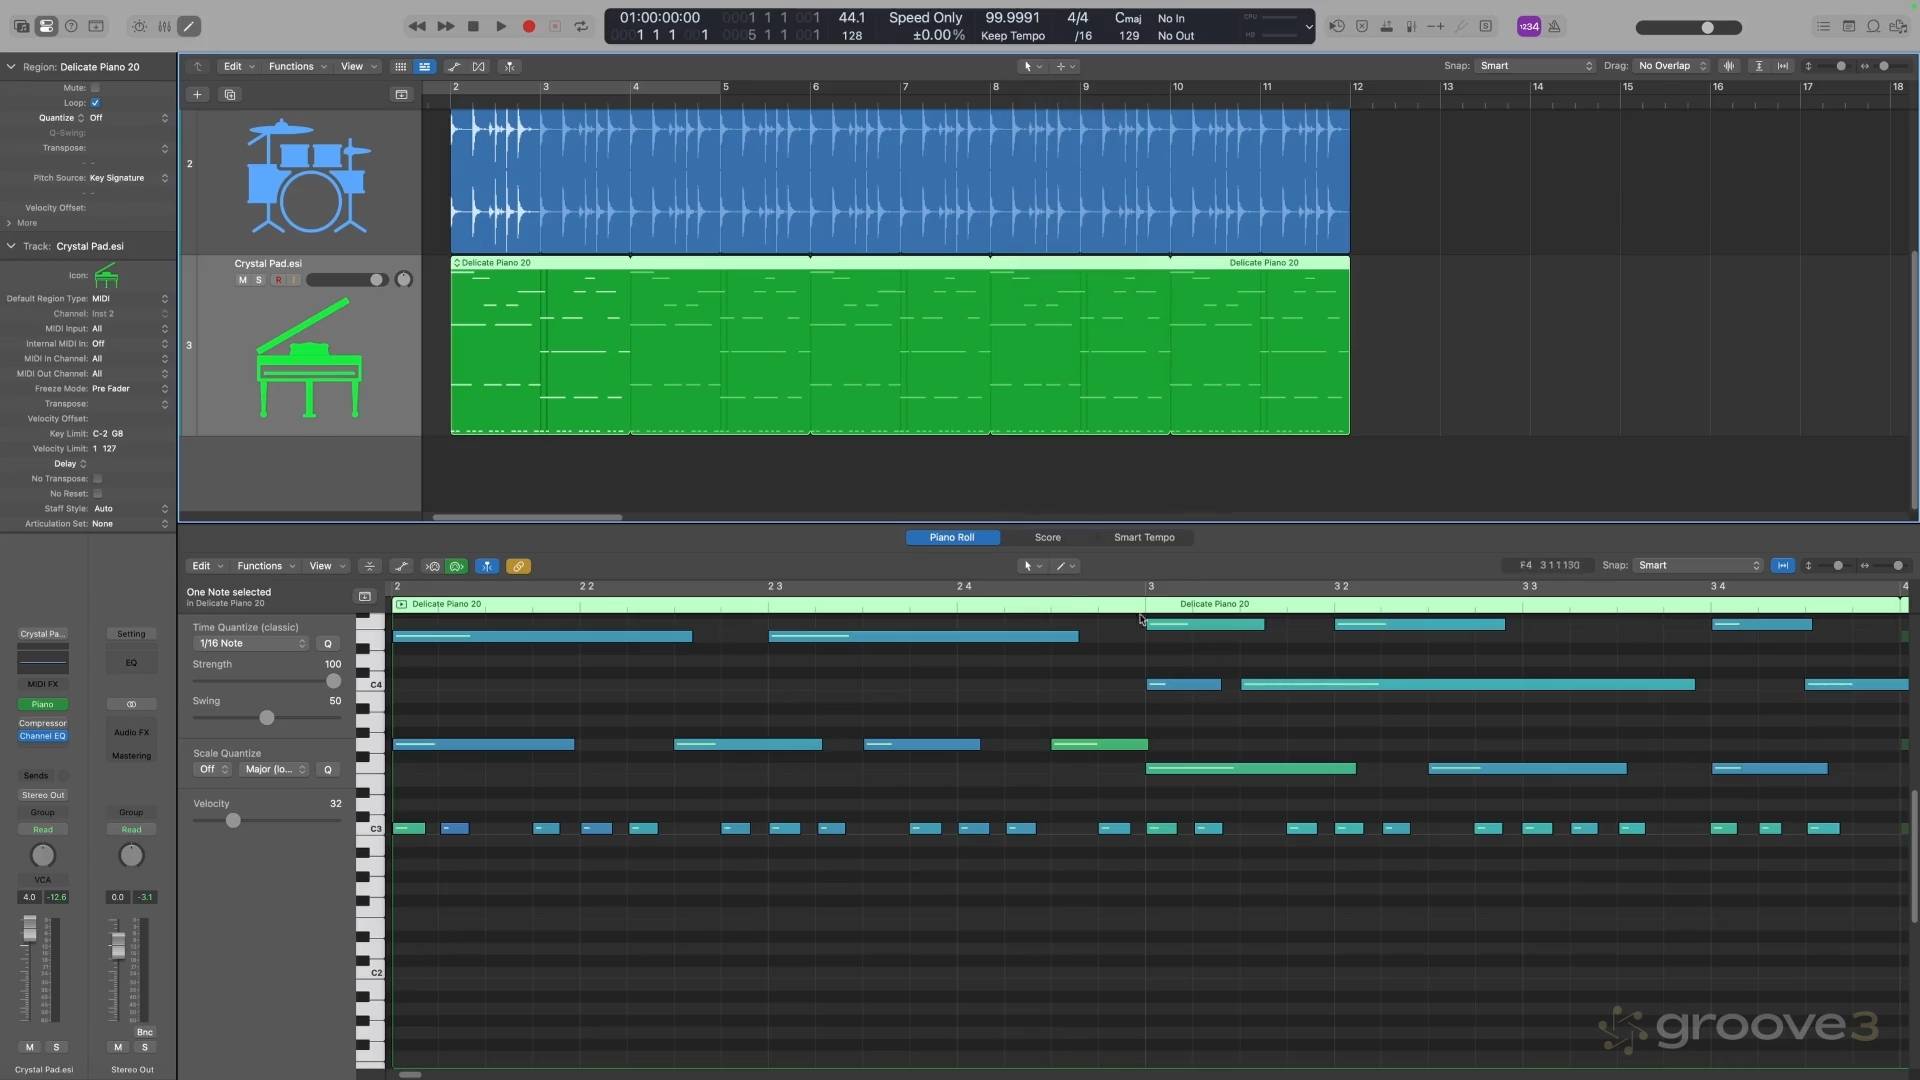Click the Scale Quantize Q button
This screenshot has width=1920, height=1080.
click(328, 770)
